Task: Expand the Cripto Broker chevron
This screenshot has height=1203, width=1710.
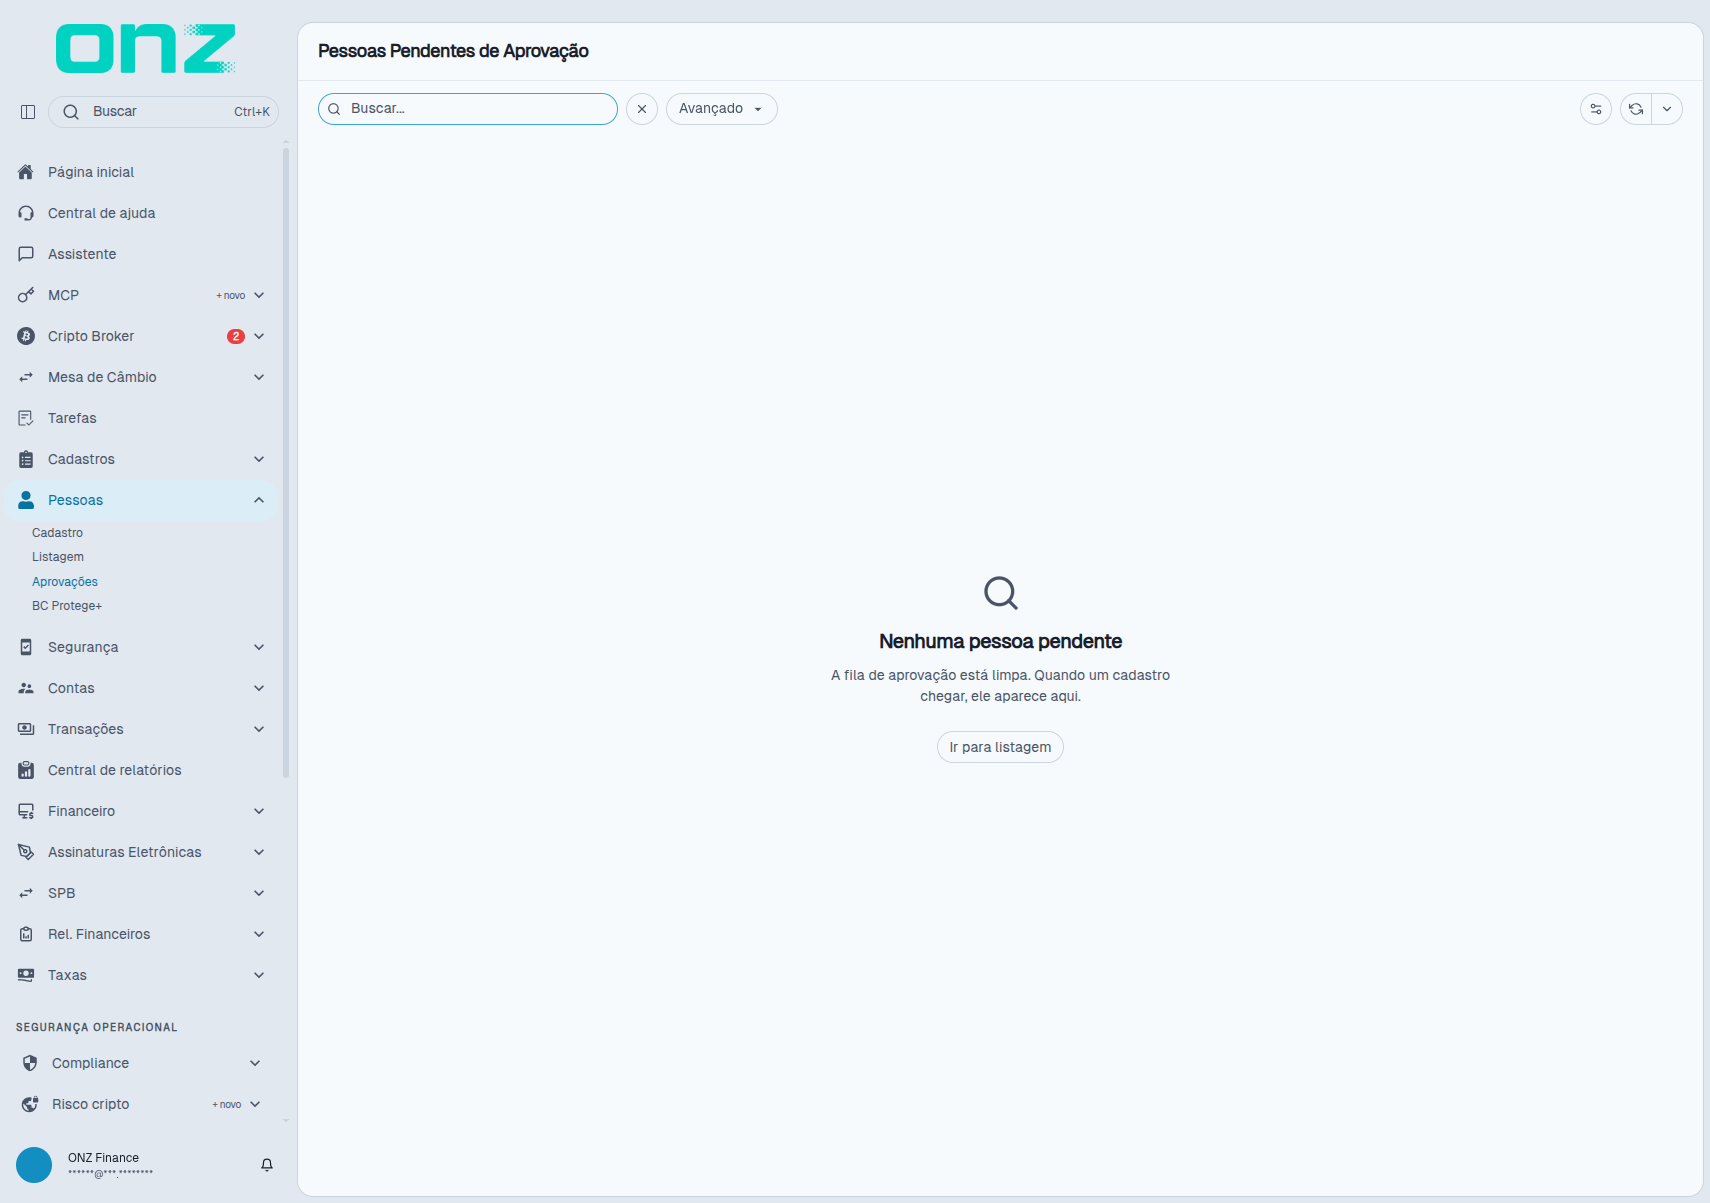Action: point(259,336)
